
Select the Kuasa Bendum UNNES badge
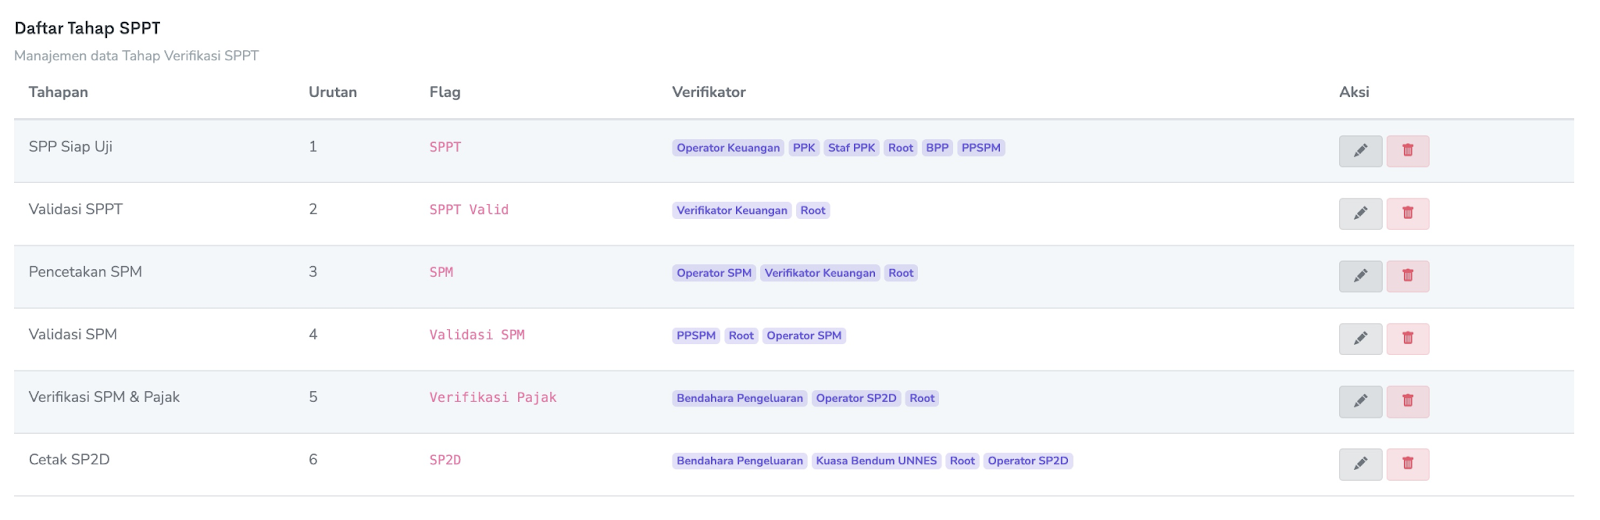[876, 461]
